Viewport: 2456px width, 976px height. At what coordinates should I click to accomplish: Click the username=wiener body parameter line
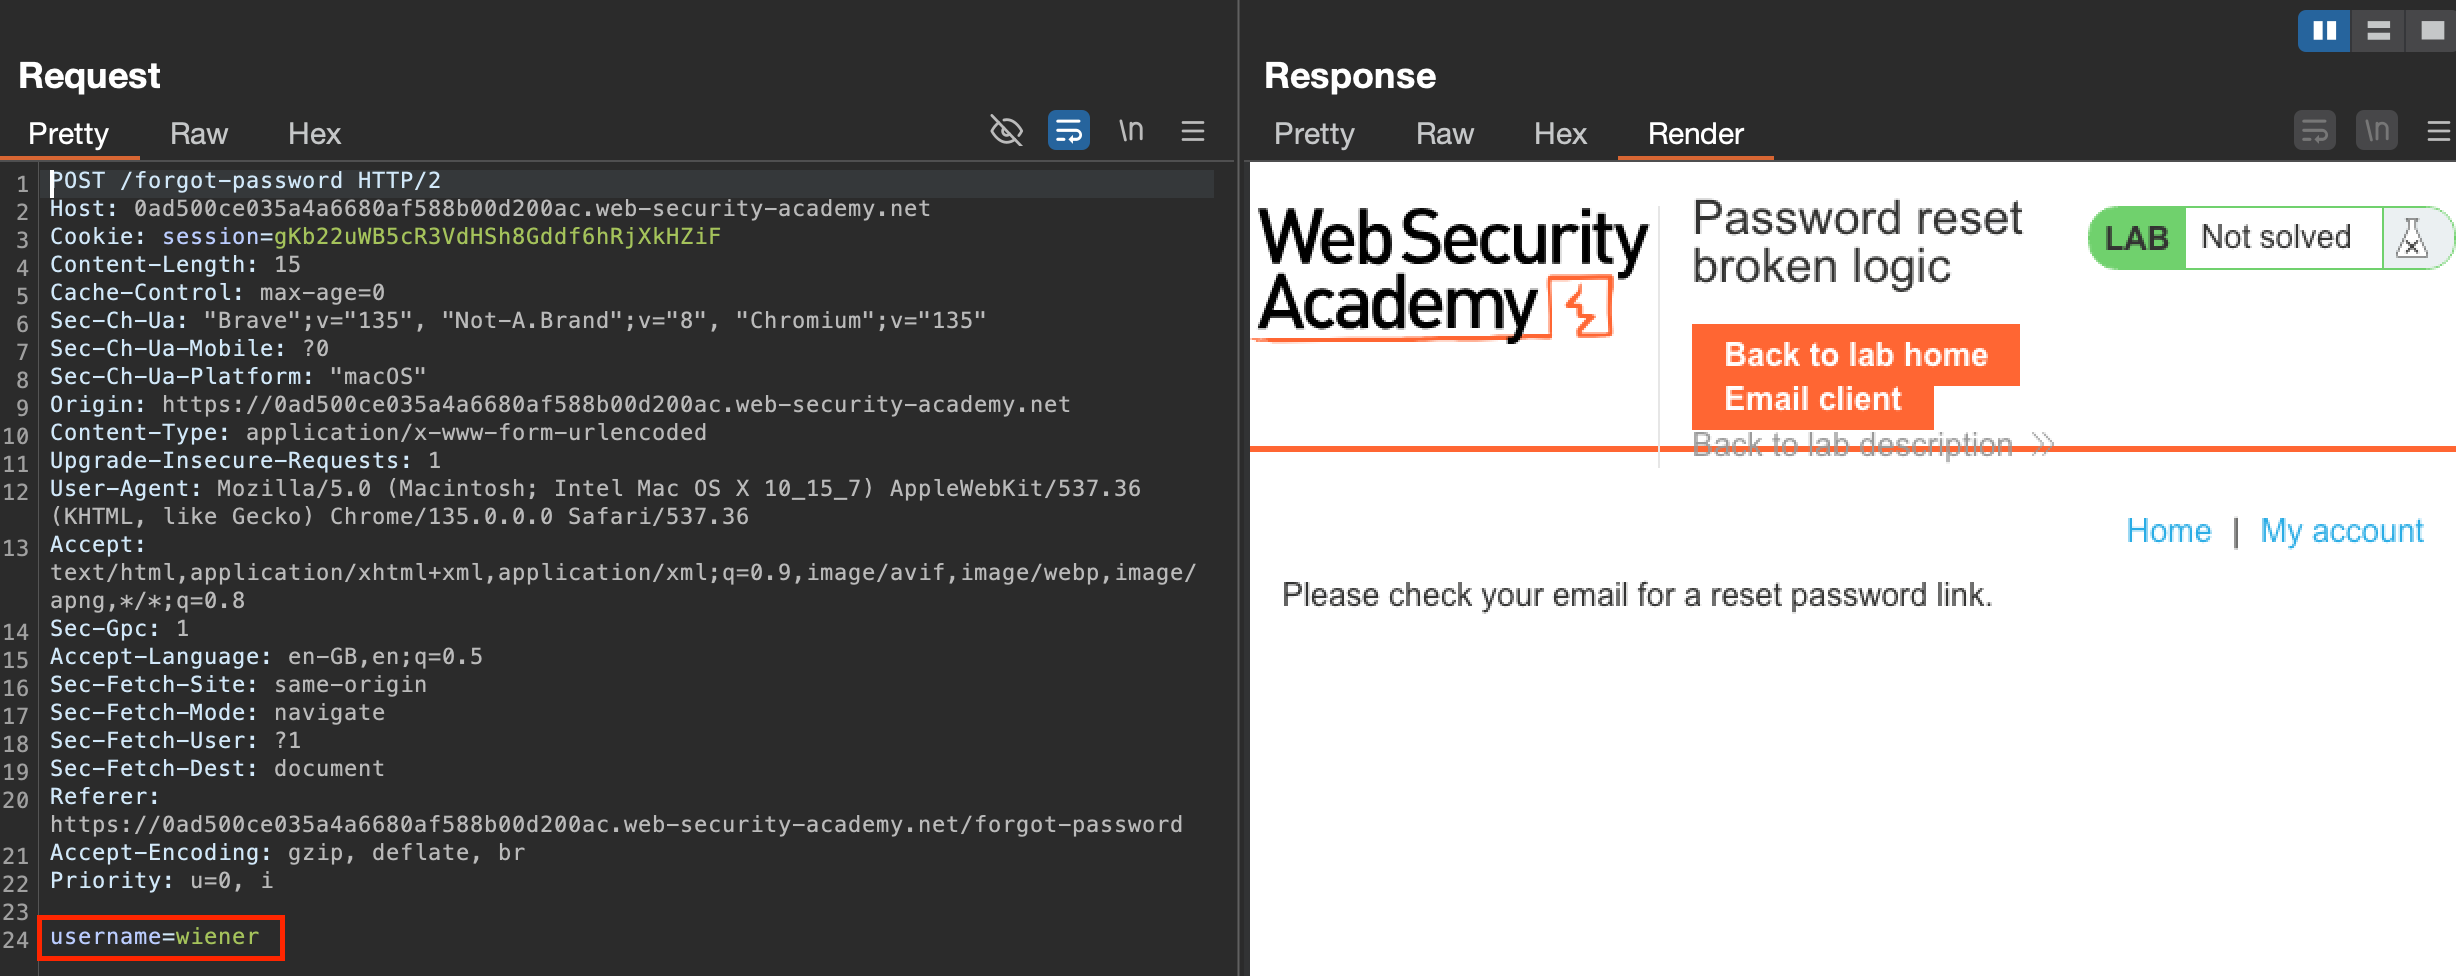click(x=155, y=937)
